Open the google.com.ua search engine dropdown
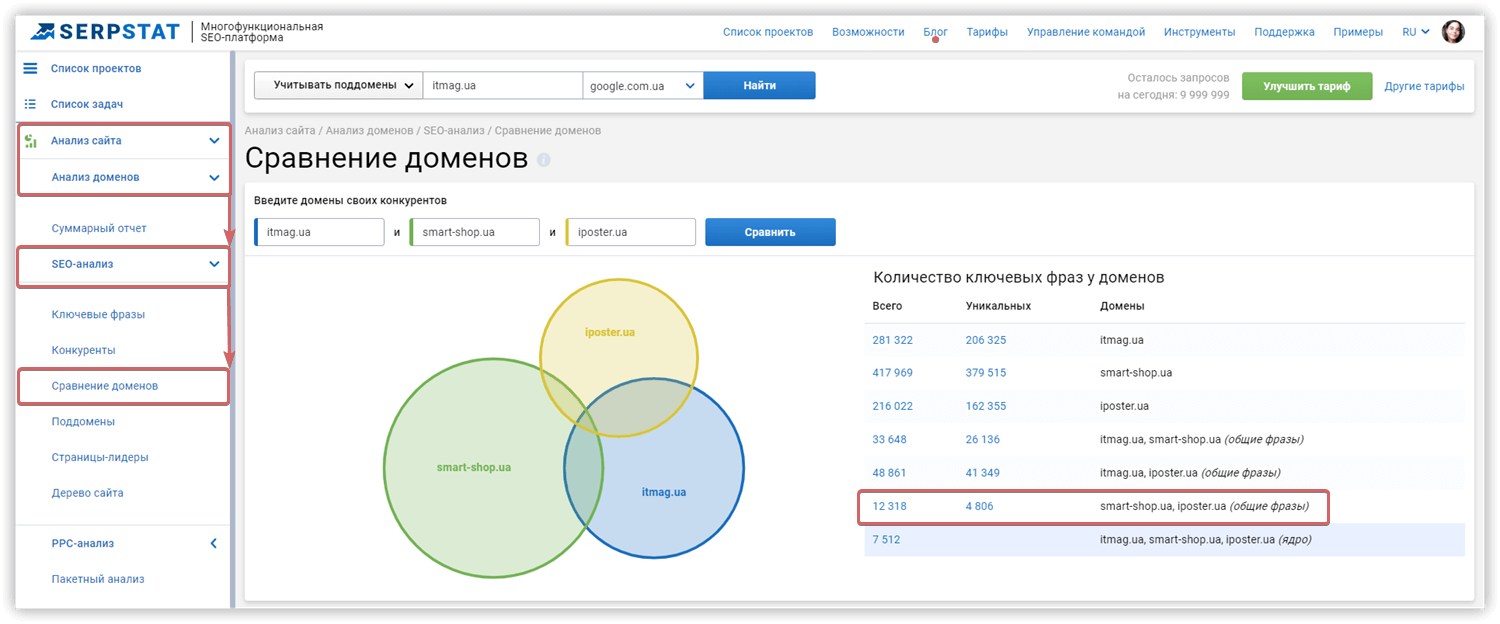This screenshot has width=1500, height=624. point(643,86)
